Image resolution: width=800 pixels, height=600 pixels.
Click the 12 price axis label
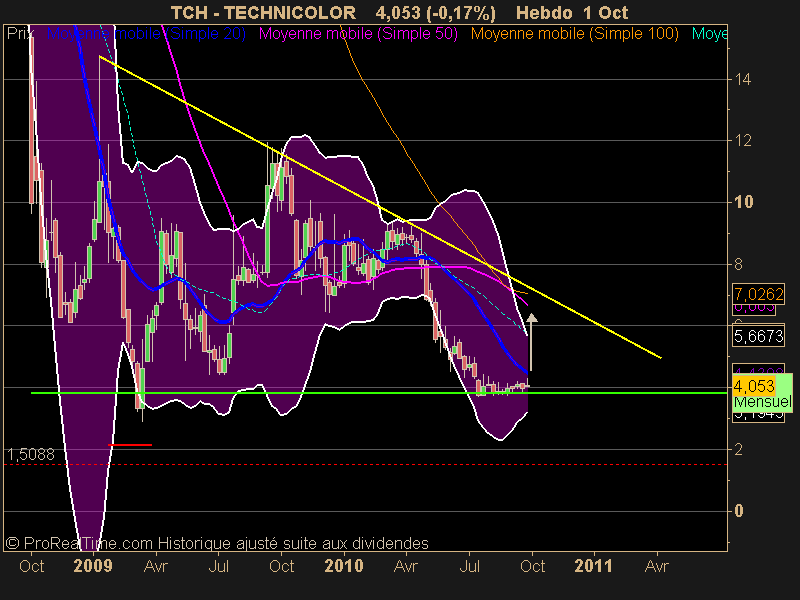pyautogui.click(x=743, y=140)
